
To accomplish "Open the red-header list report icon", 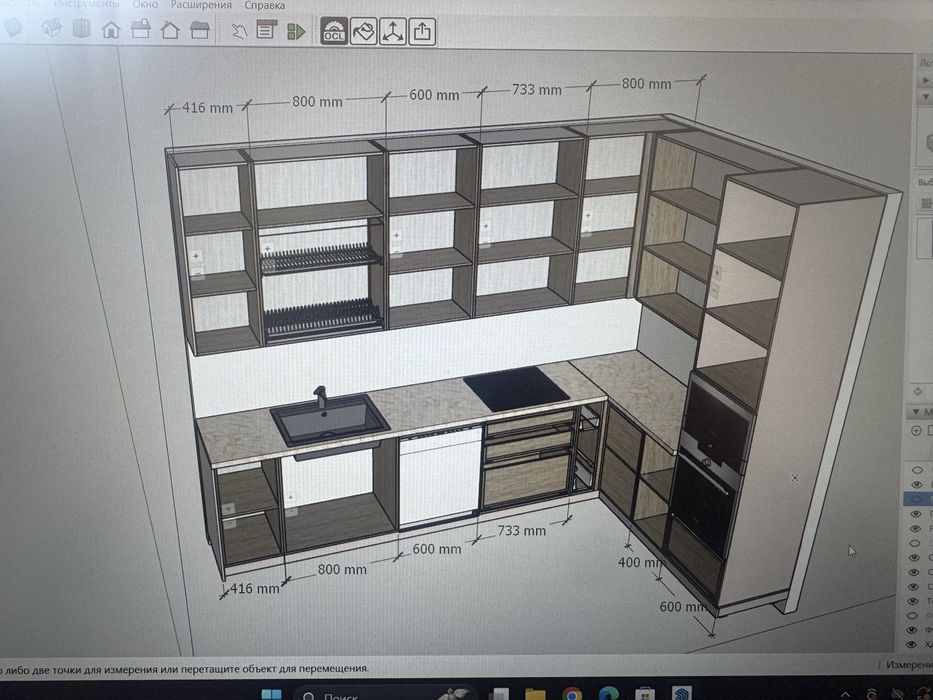I will [x=267, y=29].
